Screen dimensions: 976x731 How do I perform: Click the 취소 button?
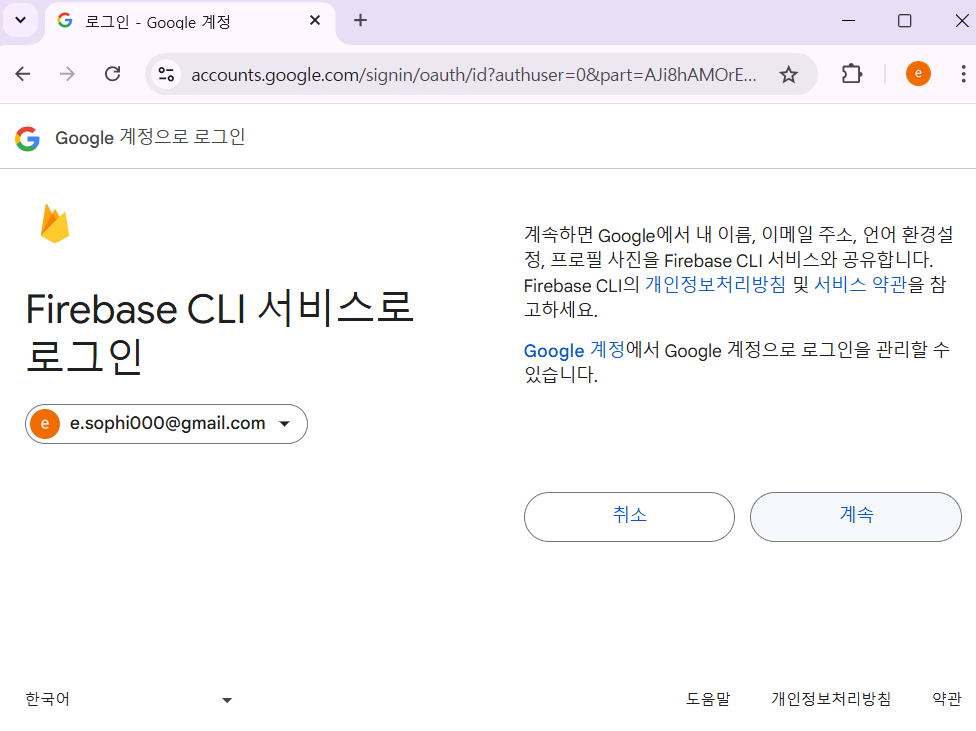[x=629, y=517]
